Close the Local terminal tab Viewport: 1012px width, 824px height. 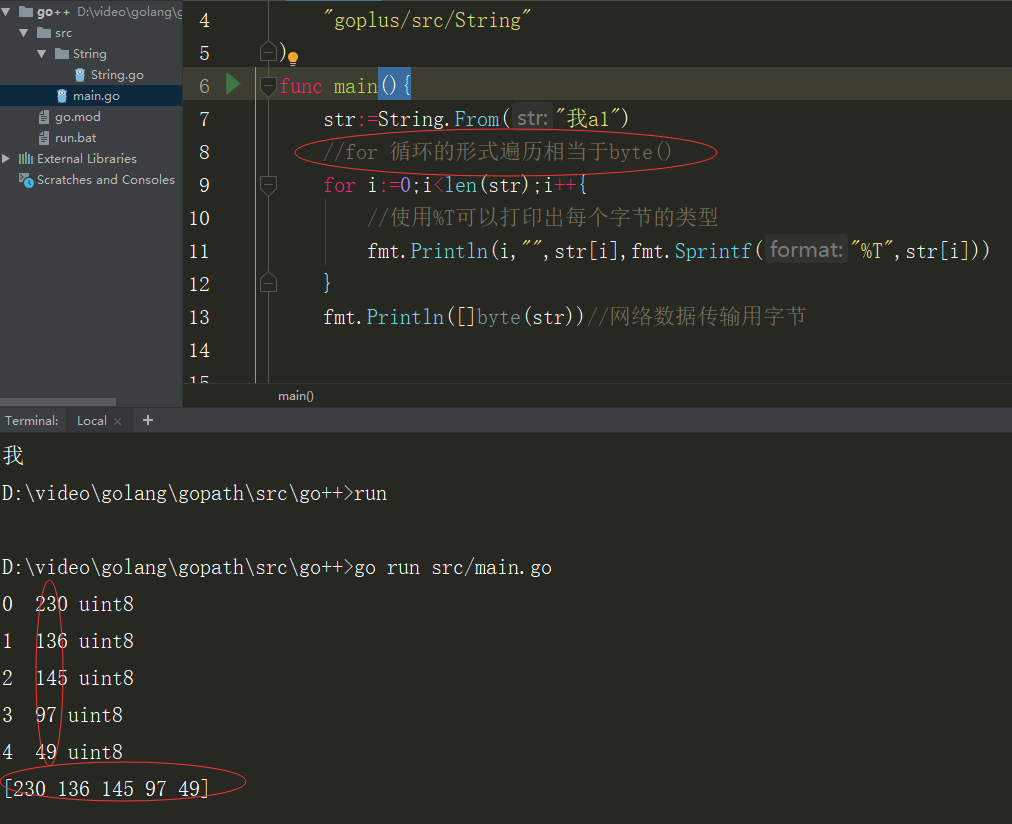(117, 421)
